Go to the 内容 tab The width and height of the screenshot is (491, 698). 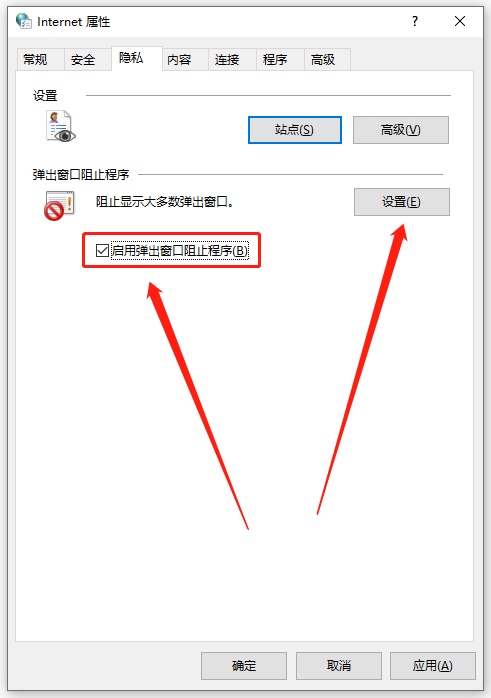(x=179, y=59)
